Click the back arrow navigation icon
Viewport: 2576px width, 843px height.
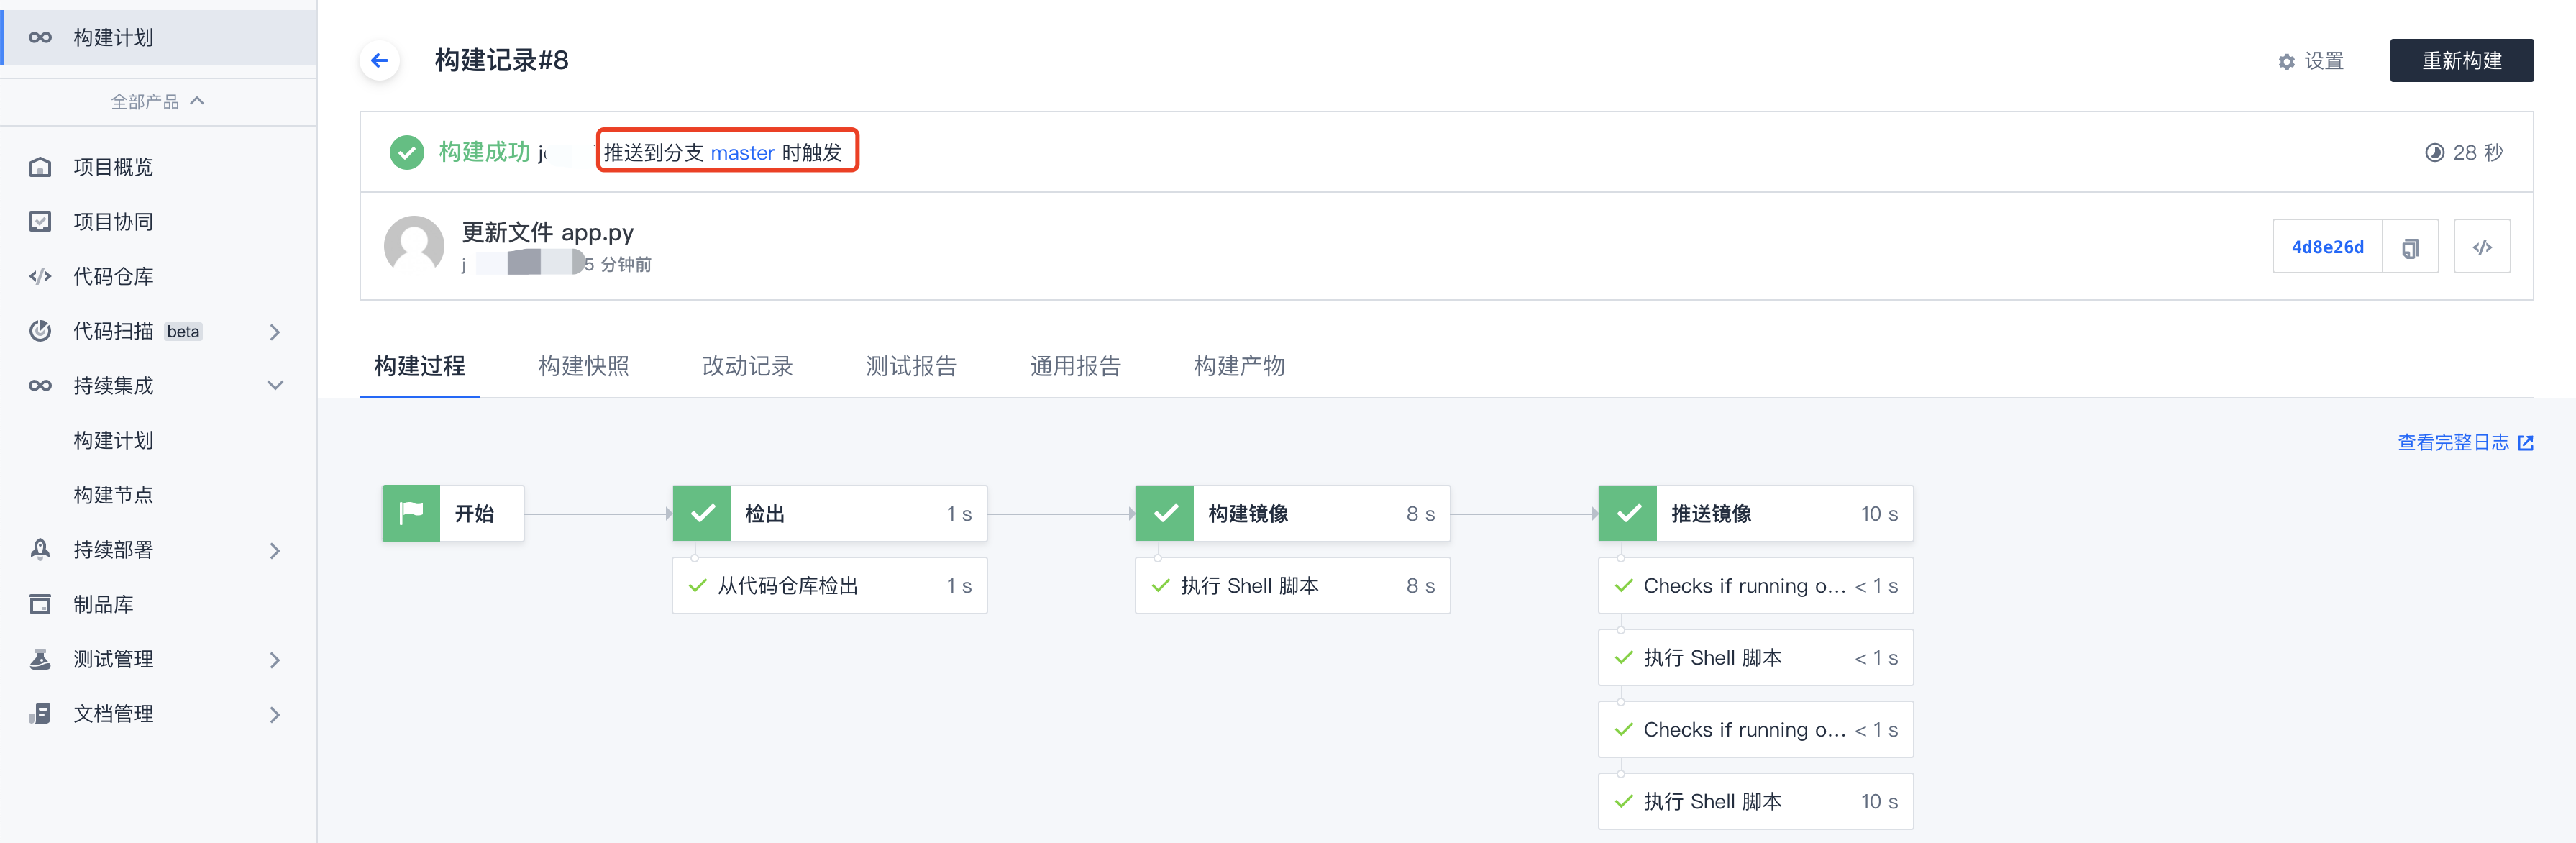(381, 61)
